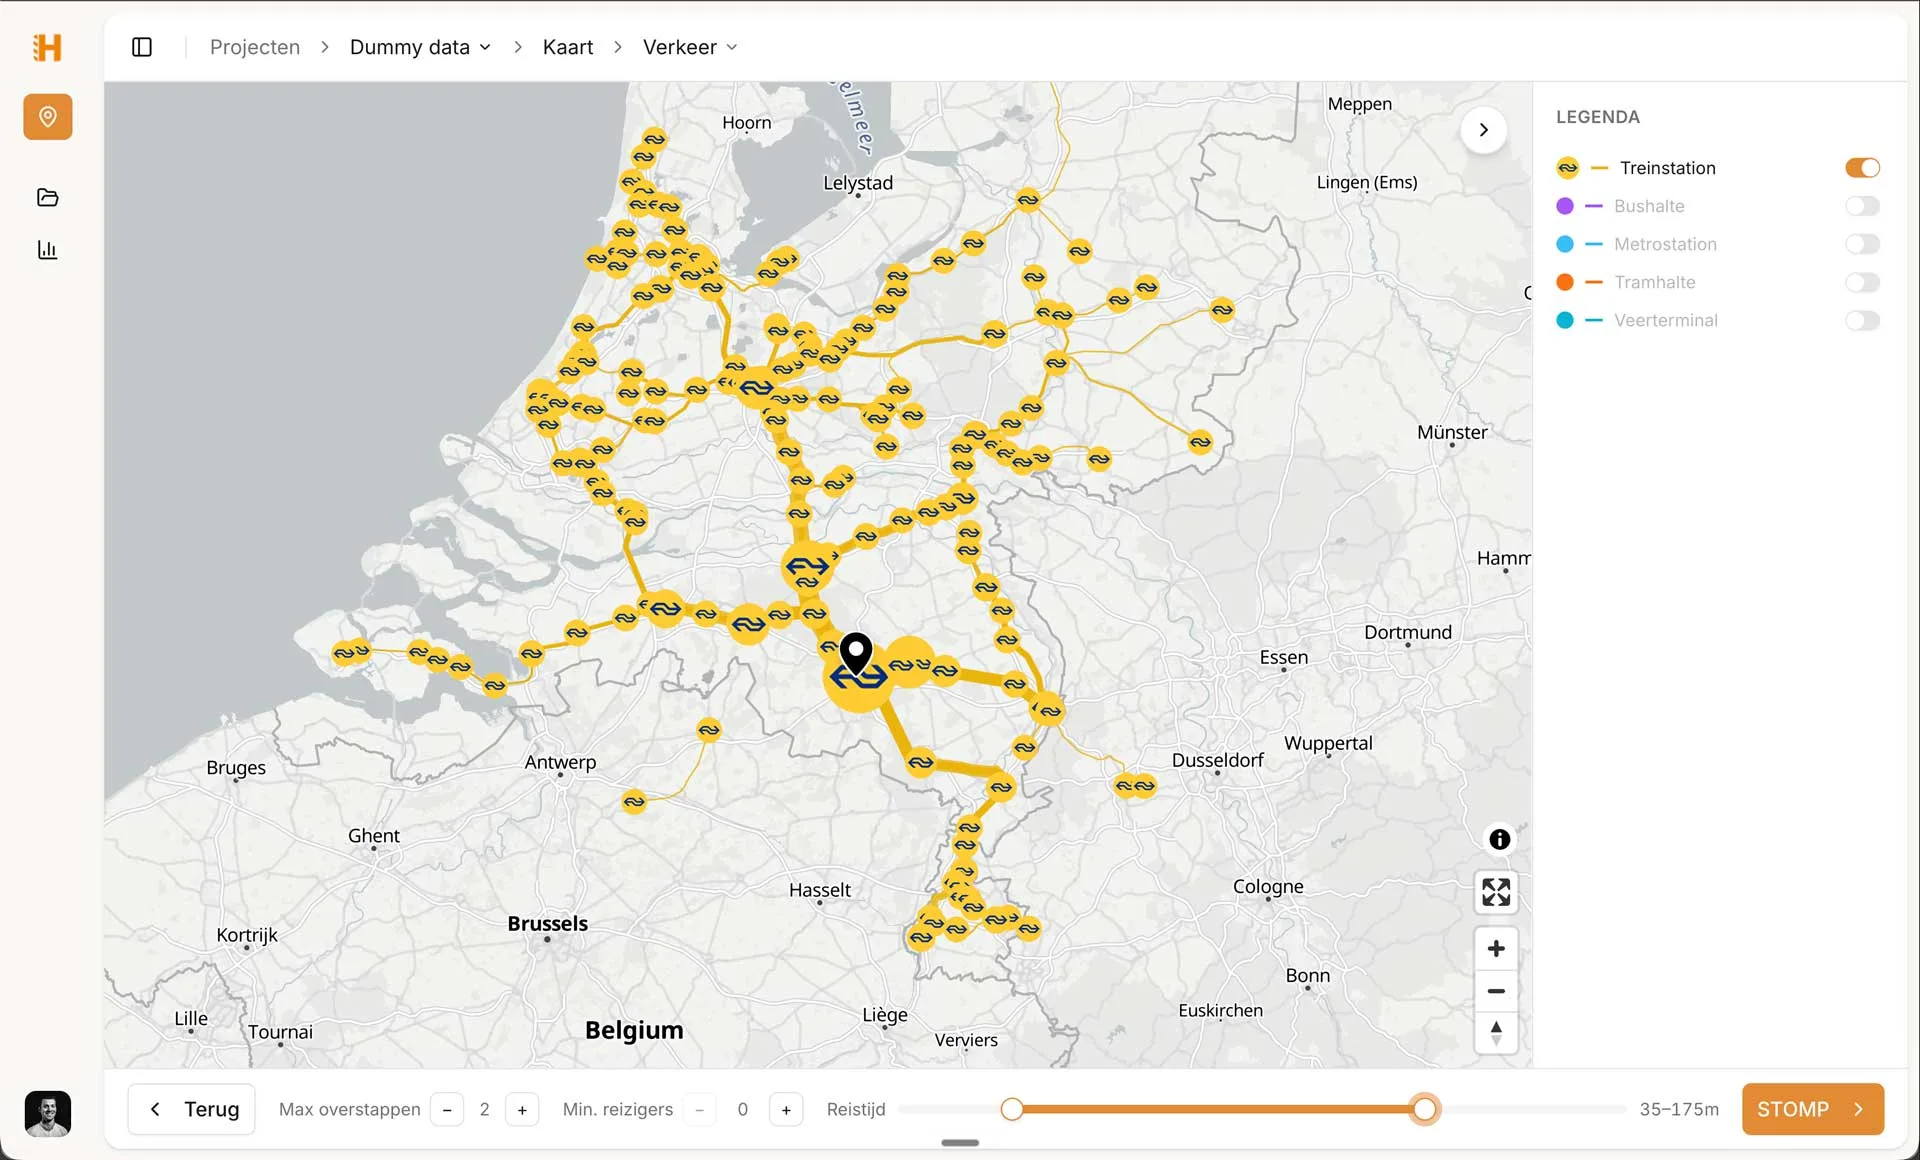The height and width of the screenshot is (1160, 1920).
Task: Reset map bearing with compass icon
Action: click(x=1496, y=1033)
